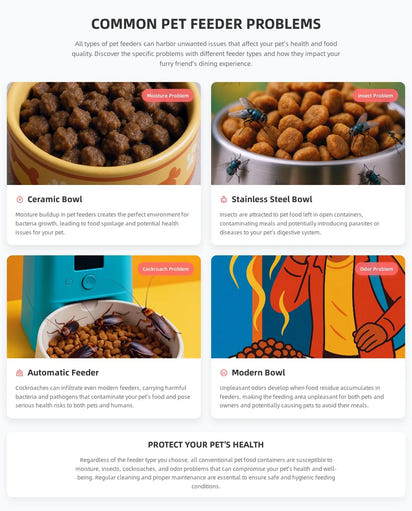Click the icon next to Automatic Feeder
The height and width of the screenshot is (511, 412).
point(20,373)
